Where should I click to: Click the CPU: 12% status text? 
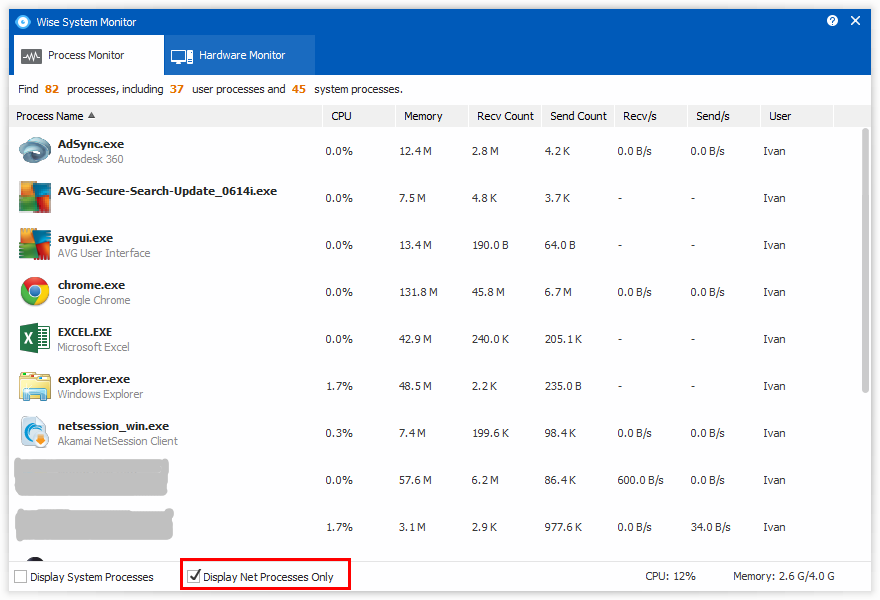click(x=670, y=576)
